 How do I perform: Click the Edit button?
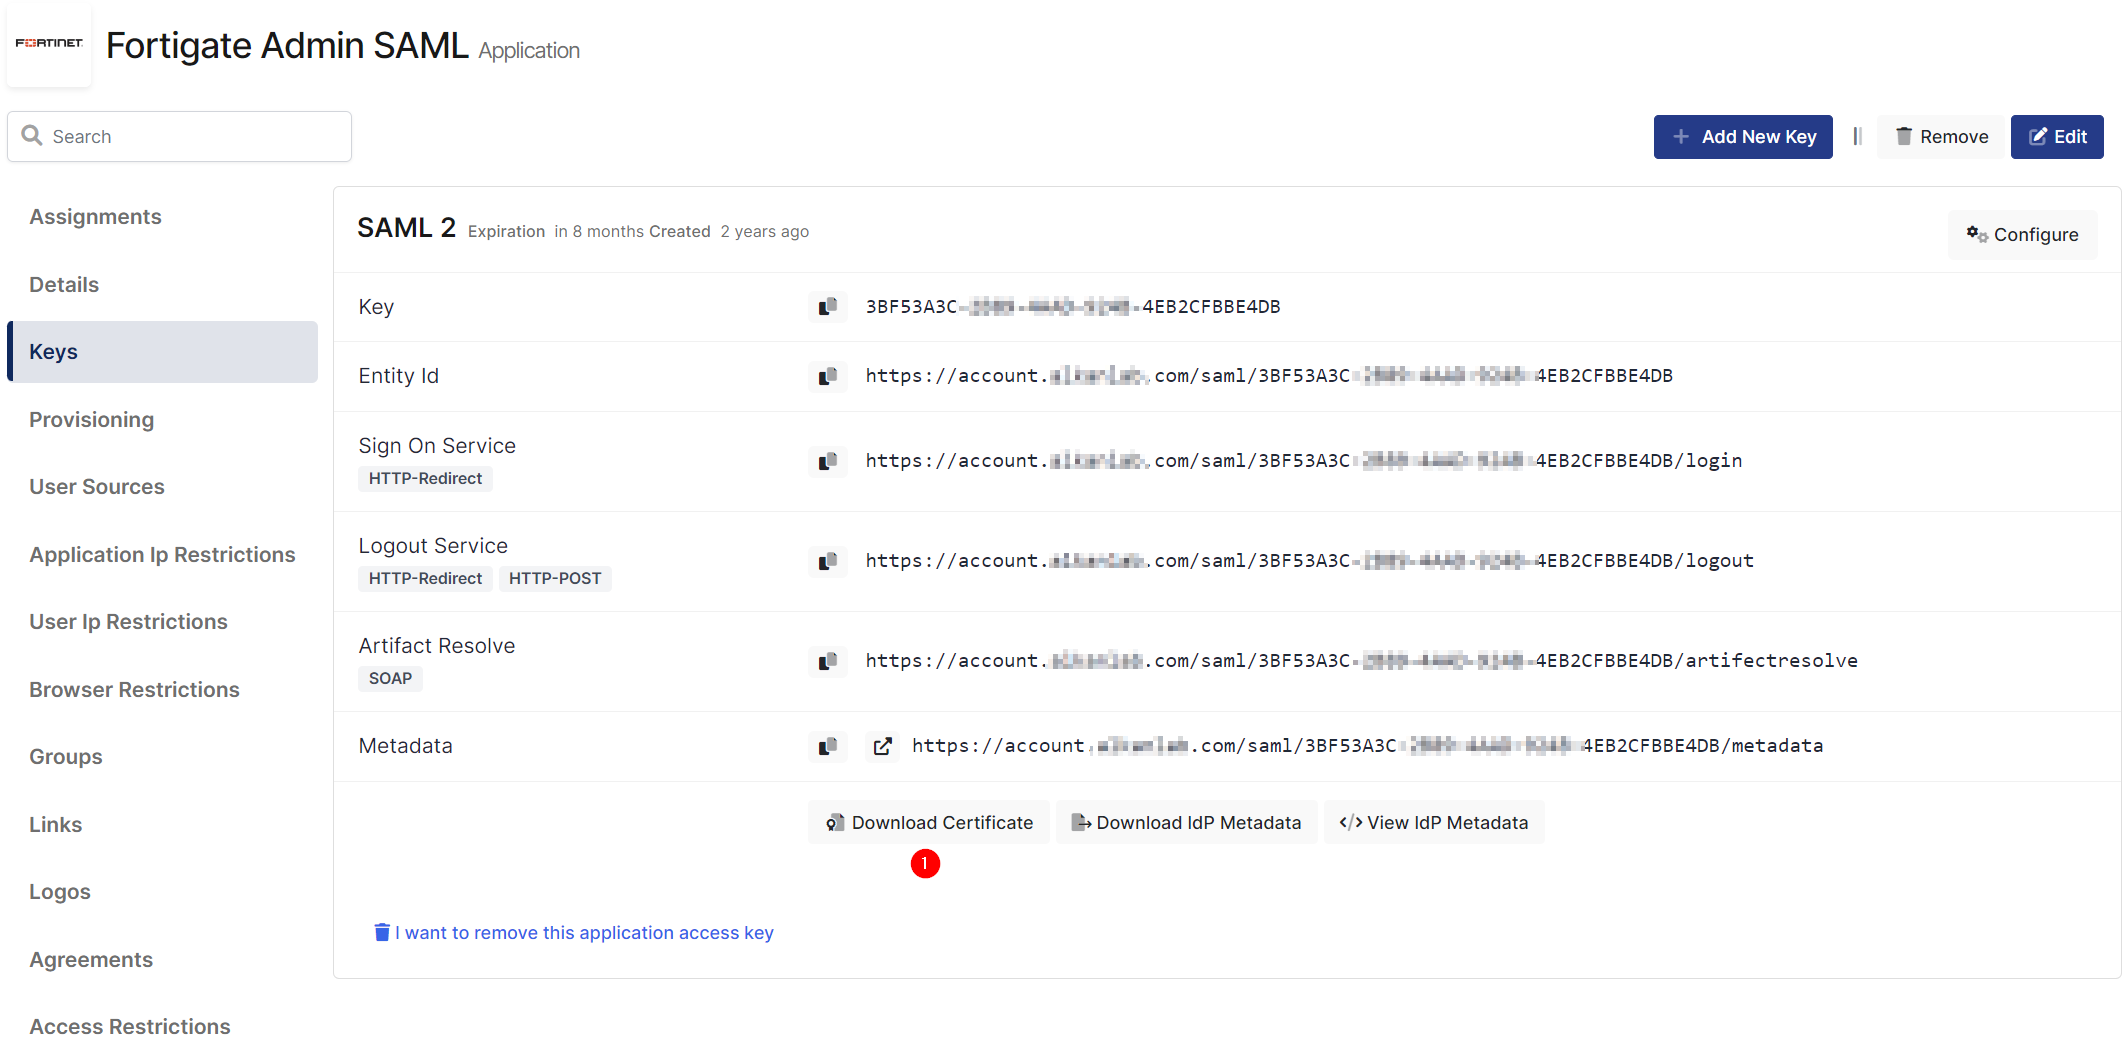[x=2056, y=137]
